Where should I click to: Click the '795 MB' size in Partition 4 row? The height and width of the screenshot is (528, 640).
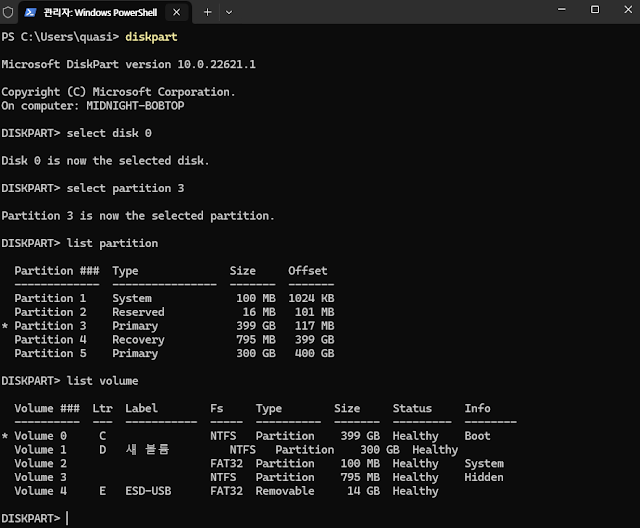point(256,340)
